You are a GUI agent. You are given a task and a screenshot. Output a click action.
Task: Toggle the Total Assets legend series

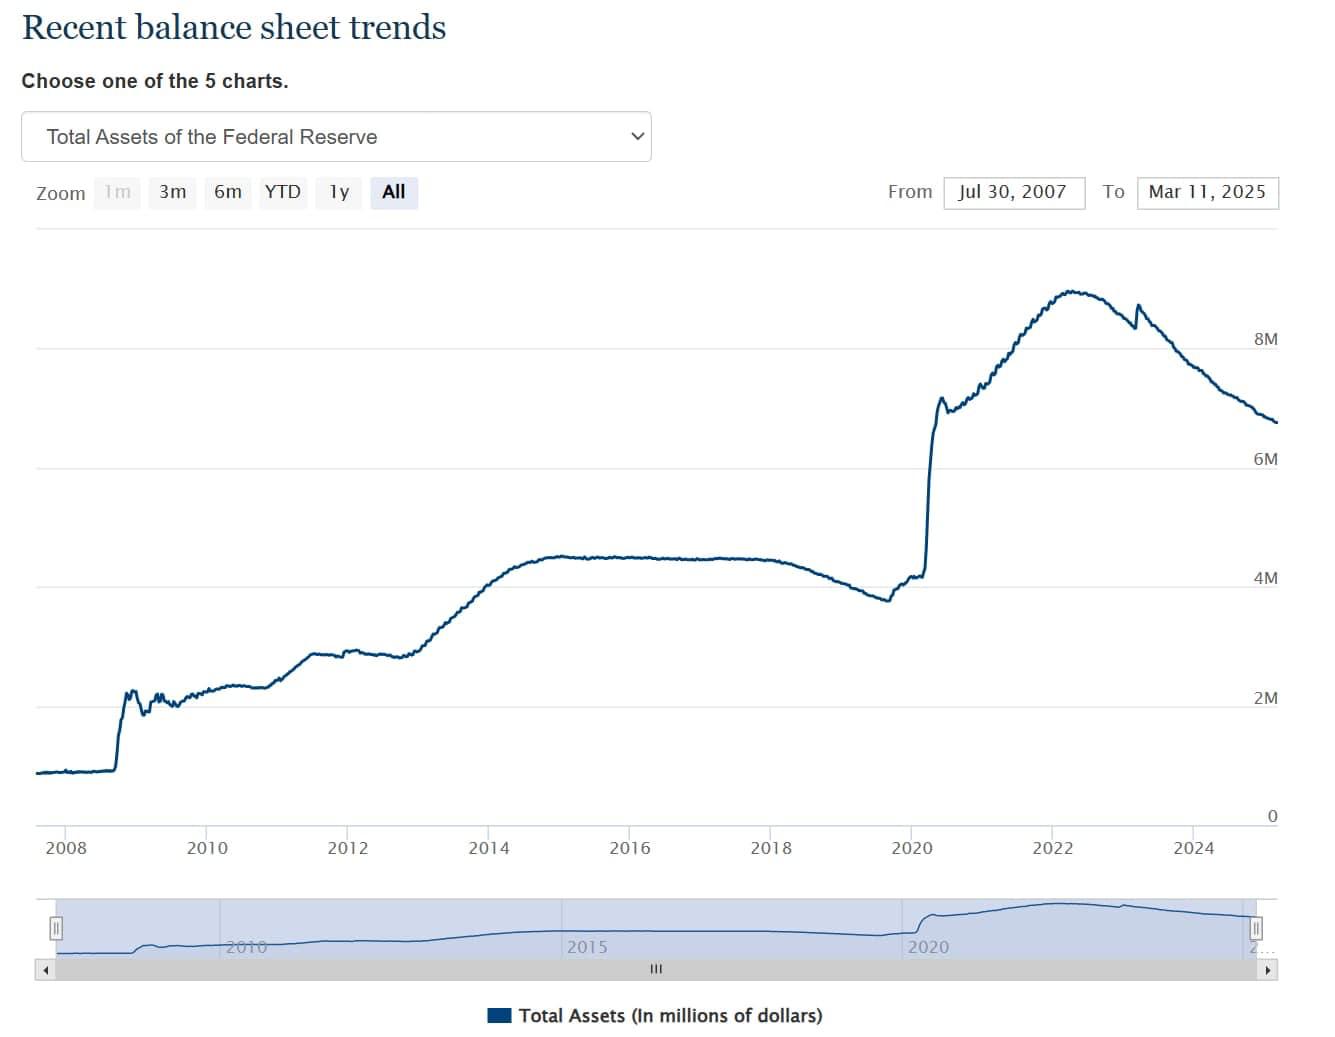669,1016
